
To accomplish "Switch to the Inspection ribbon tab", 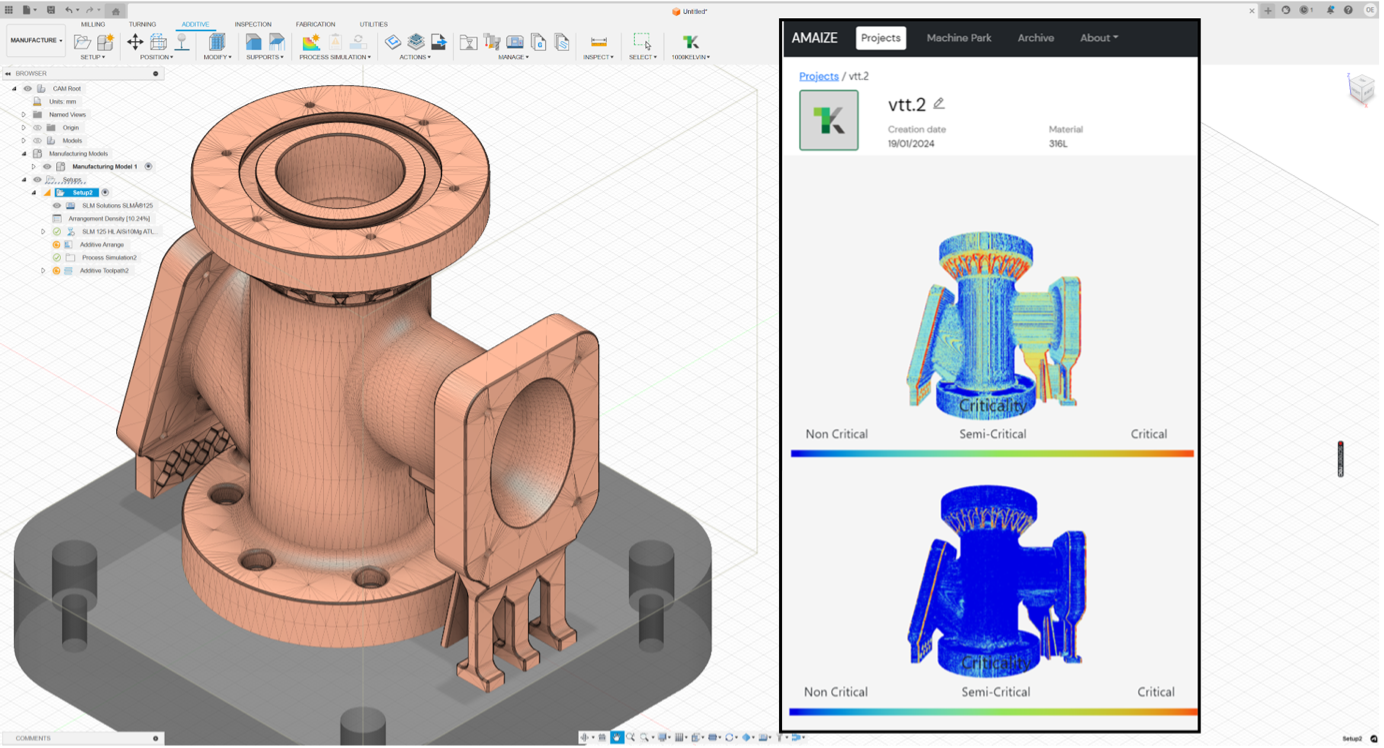I will (253, 24).
